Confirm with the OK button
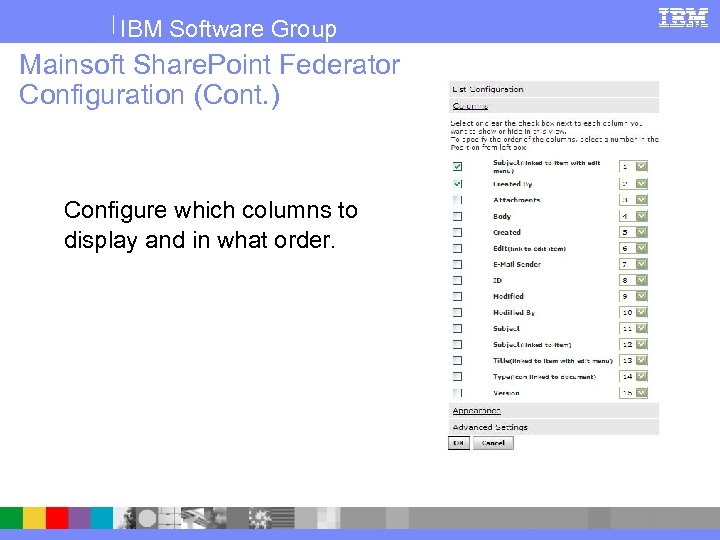 (x=459, y=443)
